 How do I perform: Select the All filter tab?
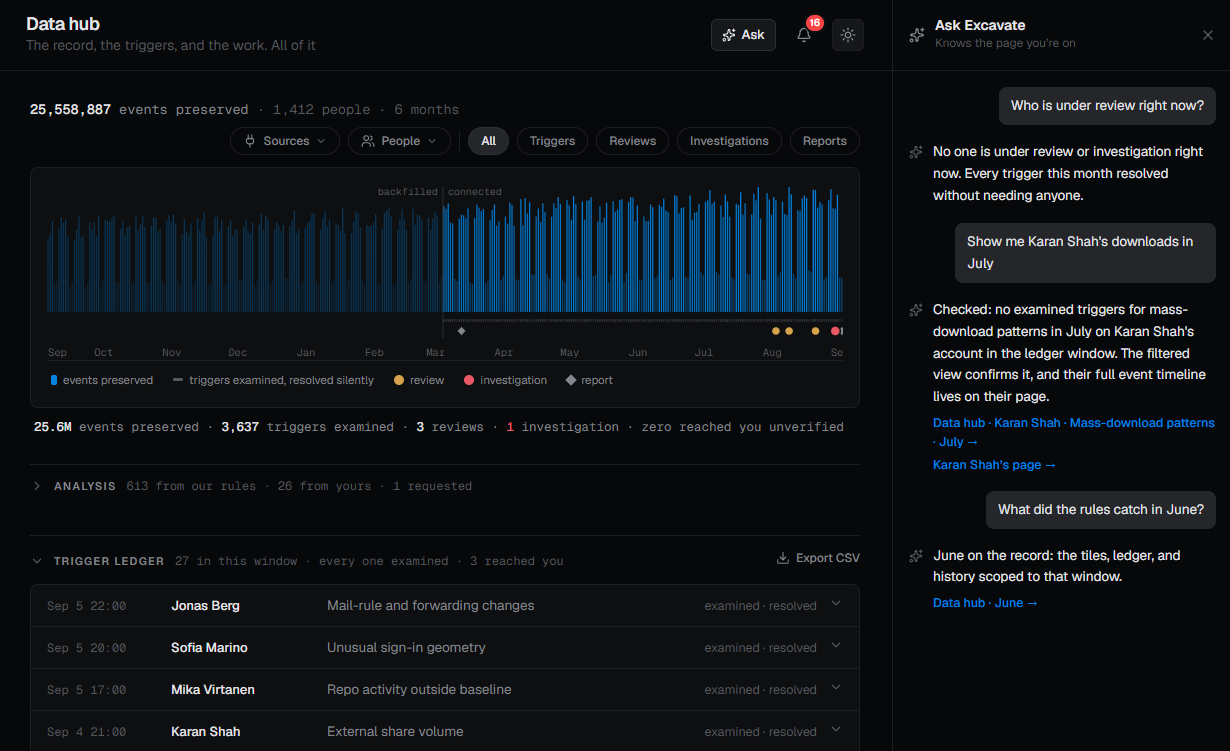point(488,141)
